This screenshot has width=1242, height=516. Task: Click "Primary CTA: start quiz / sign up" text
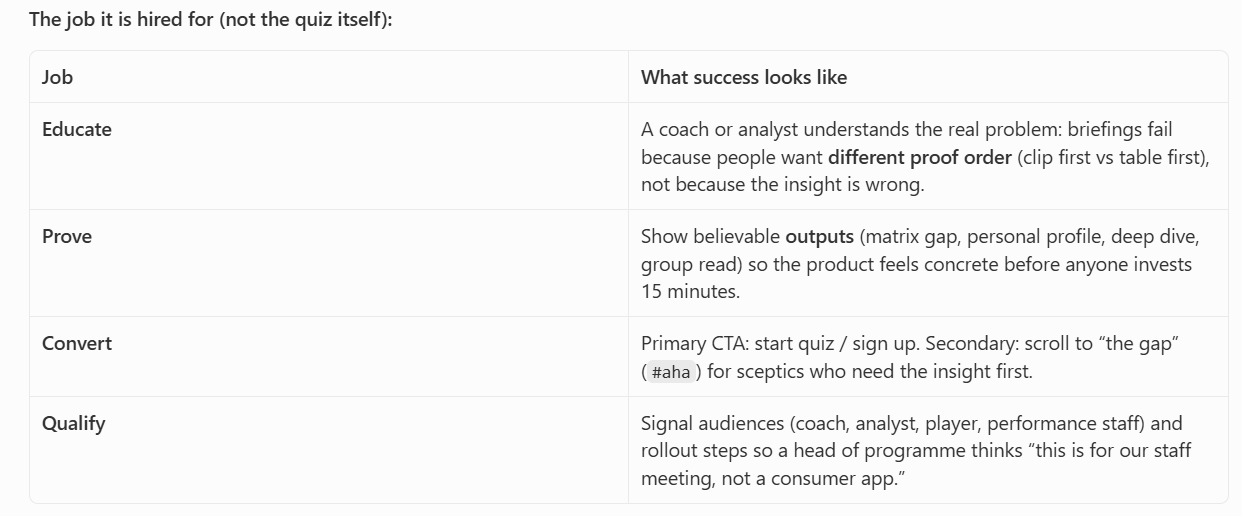[780, 343]
